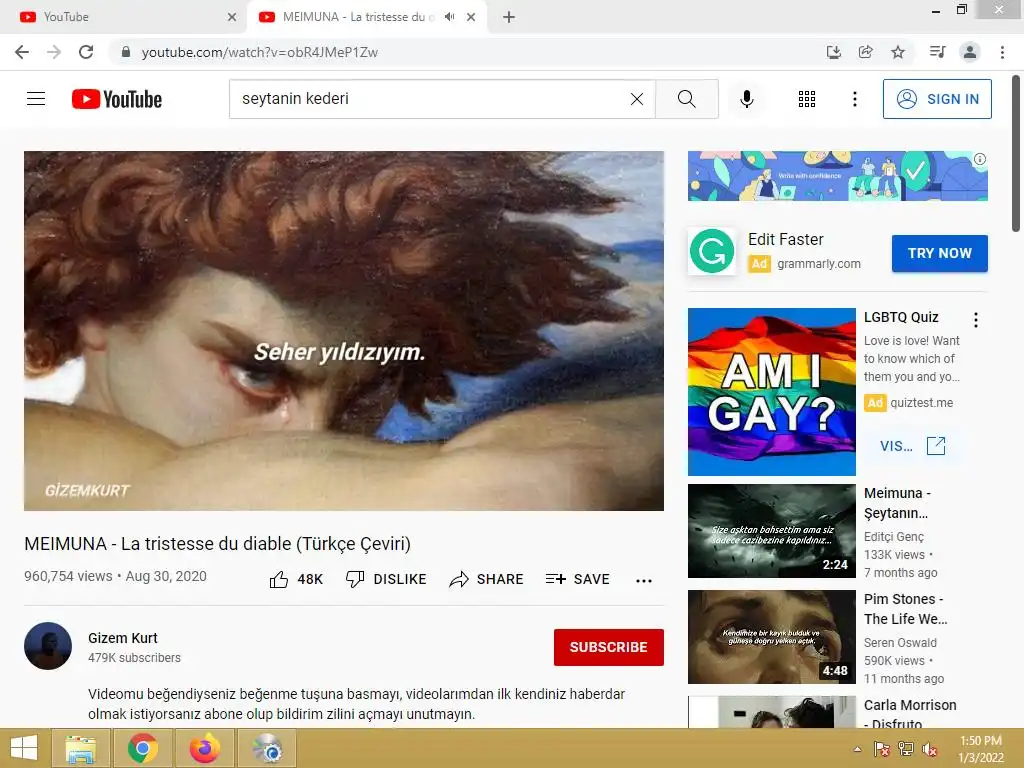Go to the YouTube home logo
This screenshot has height=768, width=1024.
(117, 99)
